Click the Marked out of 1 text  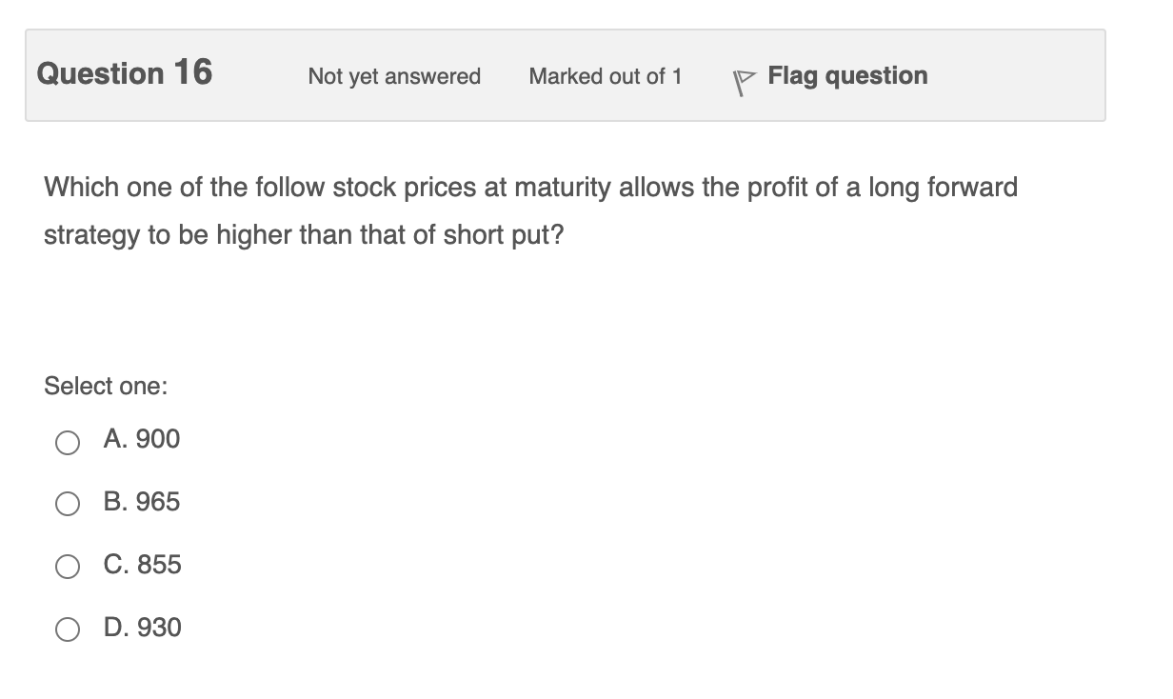coord(605,75)
